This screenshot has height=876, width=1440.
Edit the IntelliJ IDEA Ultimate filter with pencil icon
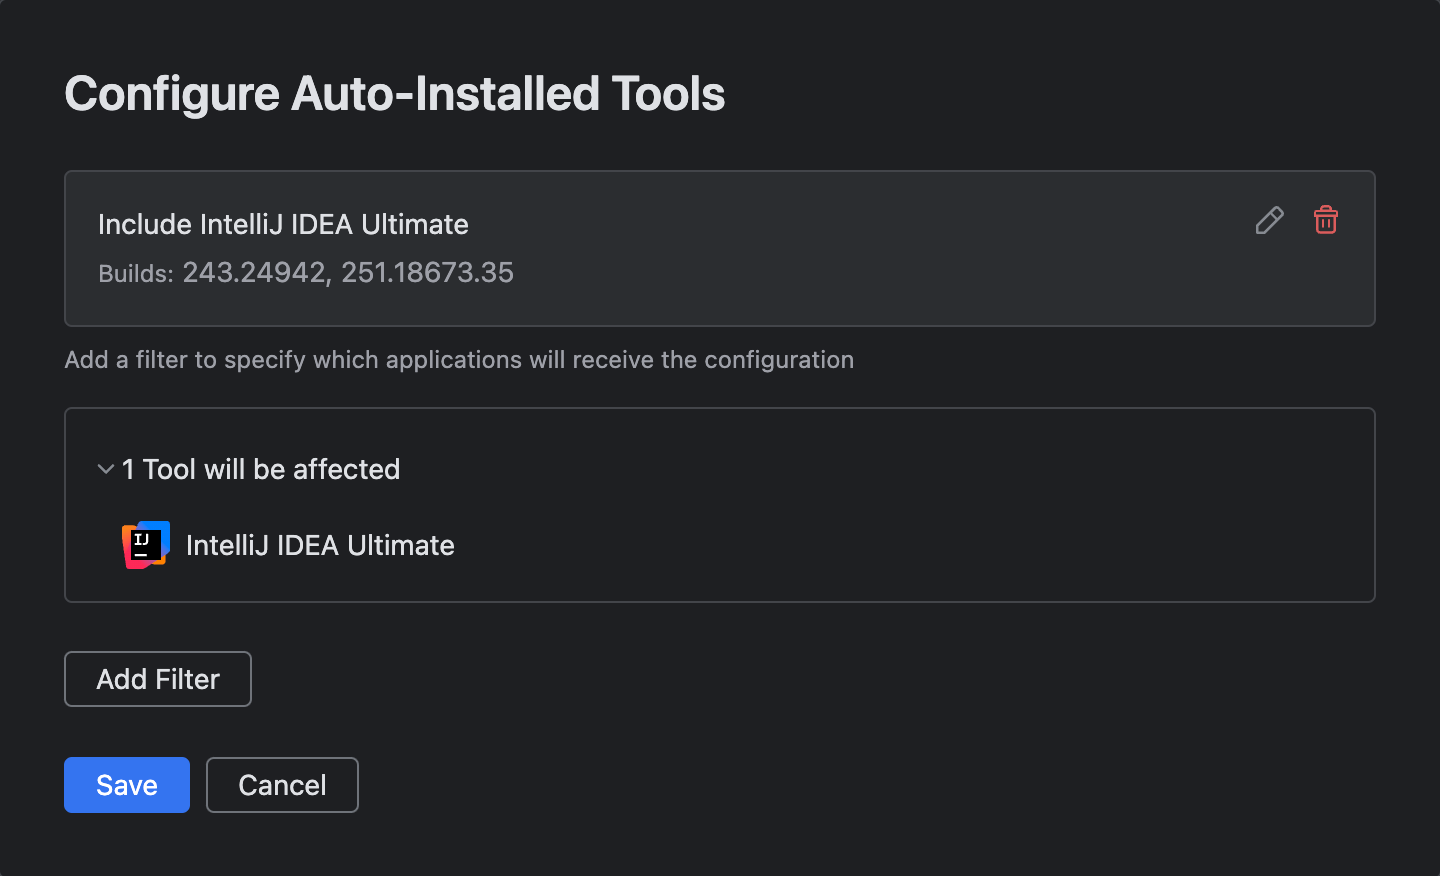click(x=1269, y=220)
